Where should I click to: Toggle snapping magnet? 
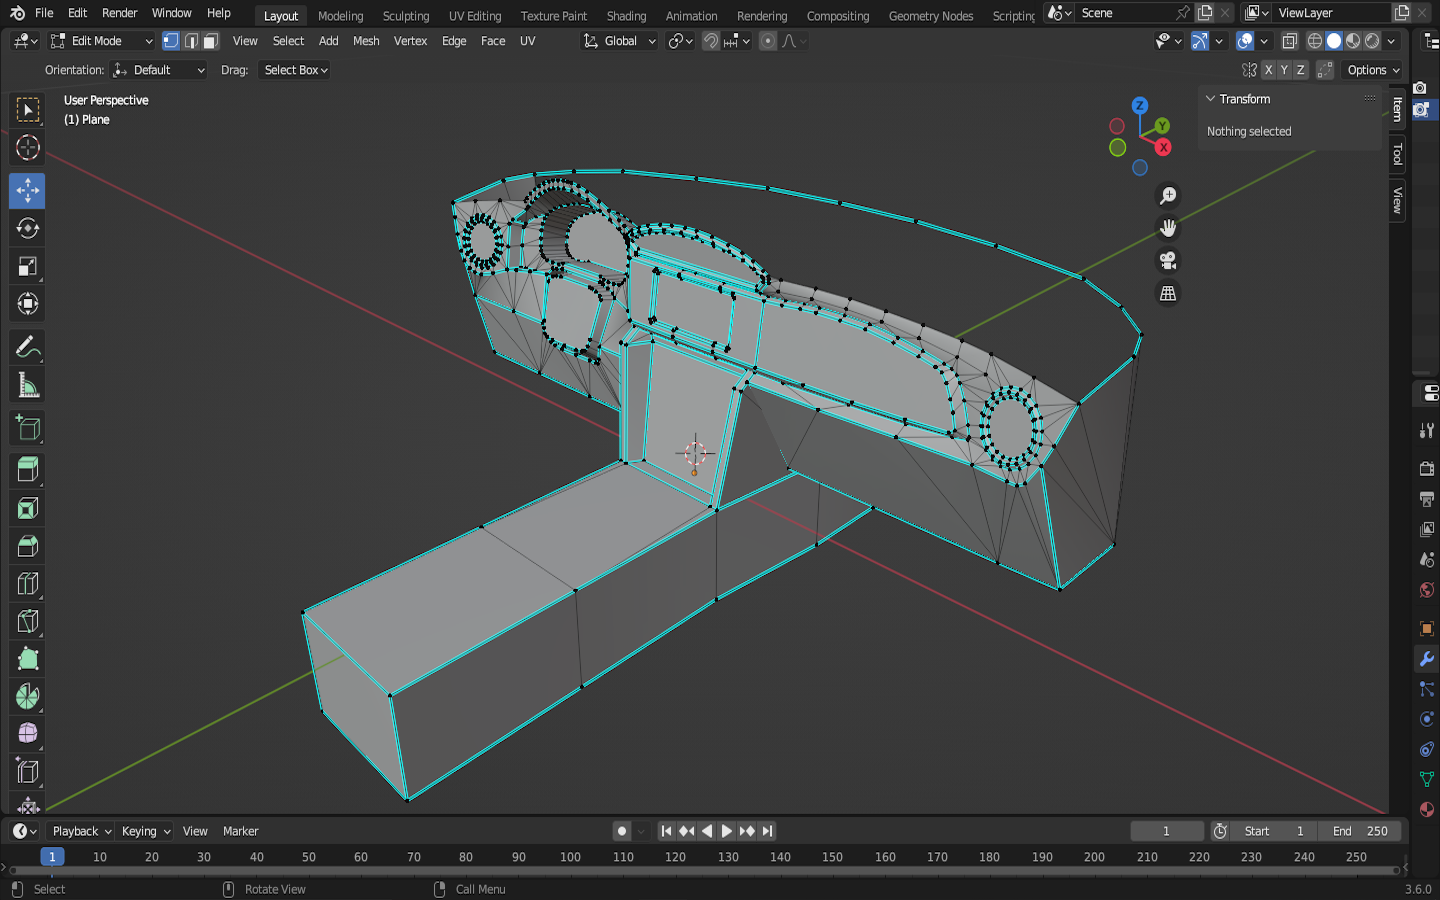(711, 41)
